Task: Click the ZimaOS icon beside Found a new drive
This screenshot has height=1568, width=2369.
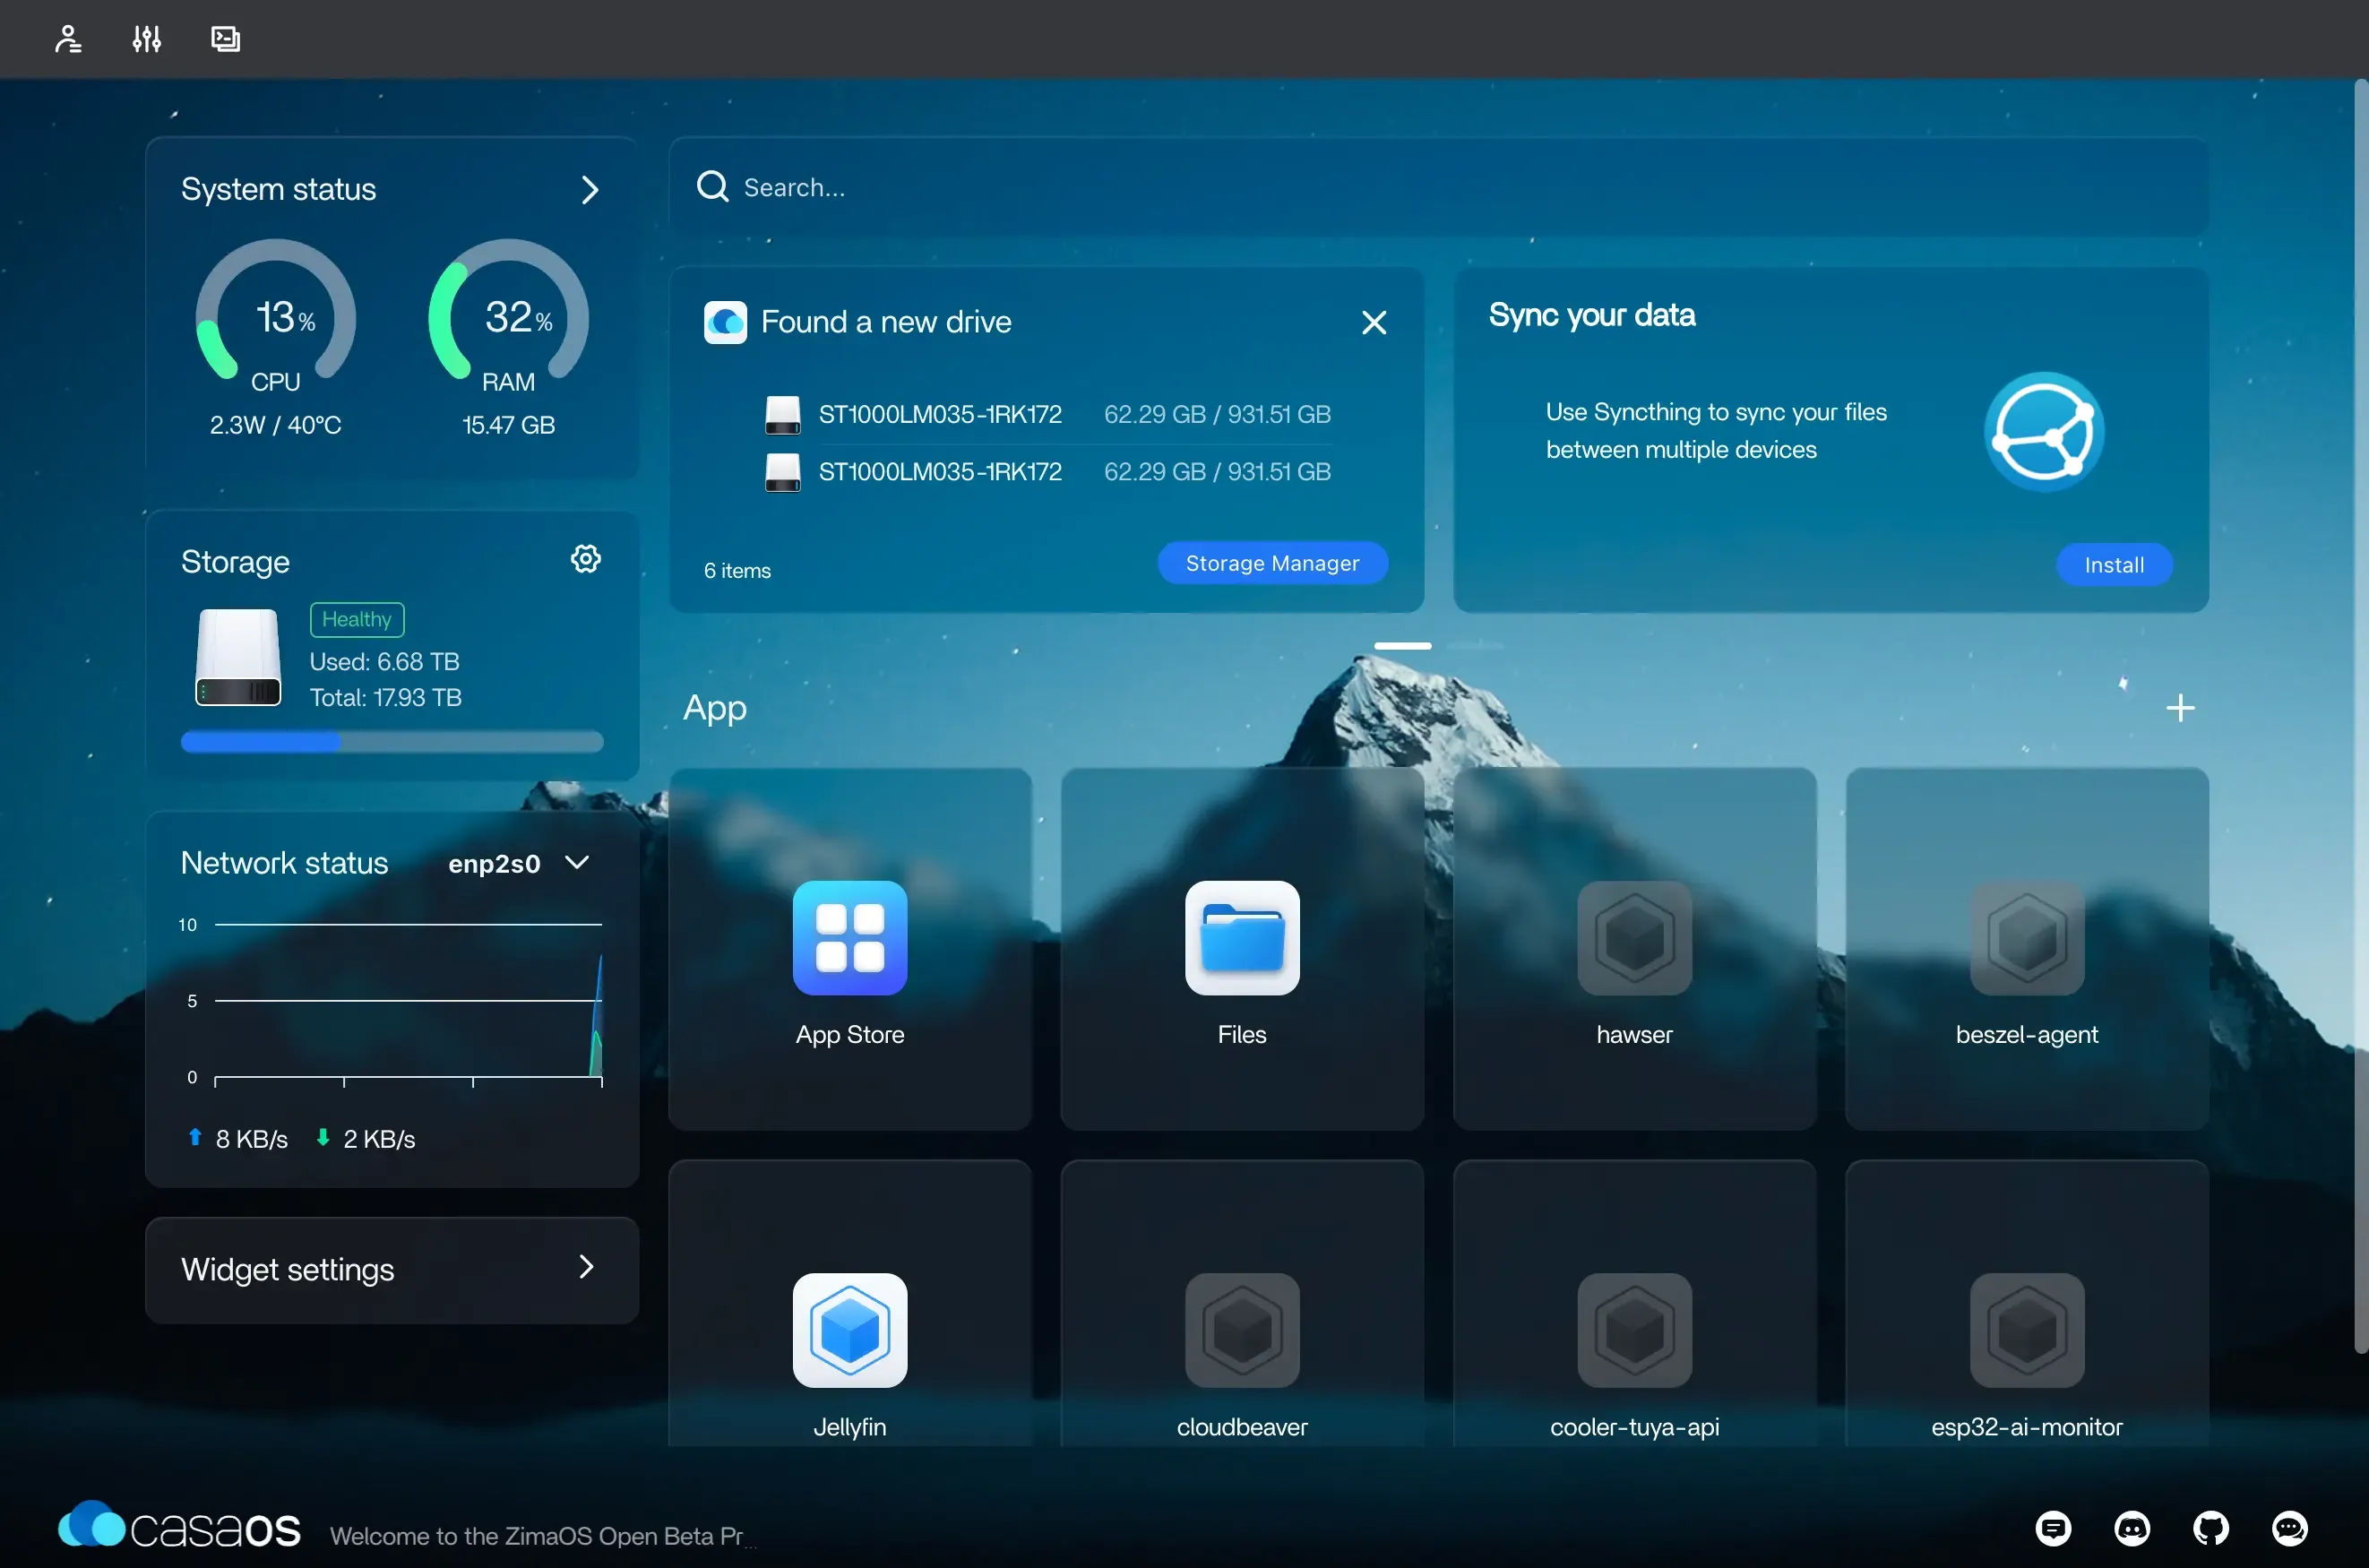Action: tap(725, 322)
